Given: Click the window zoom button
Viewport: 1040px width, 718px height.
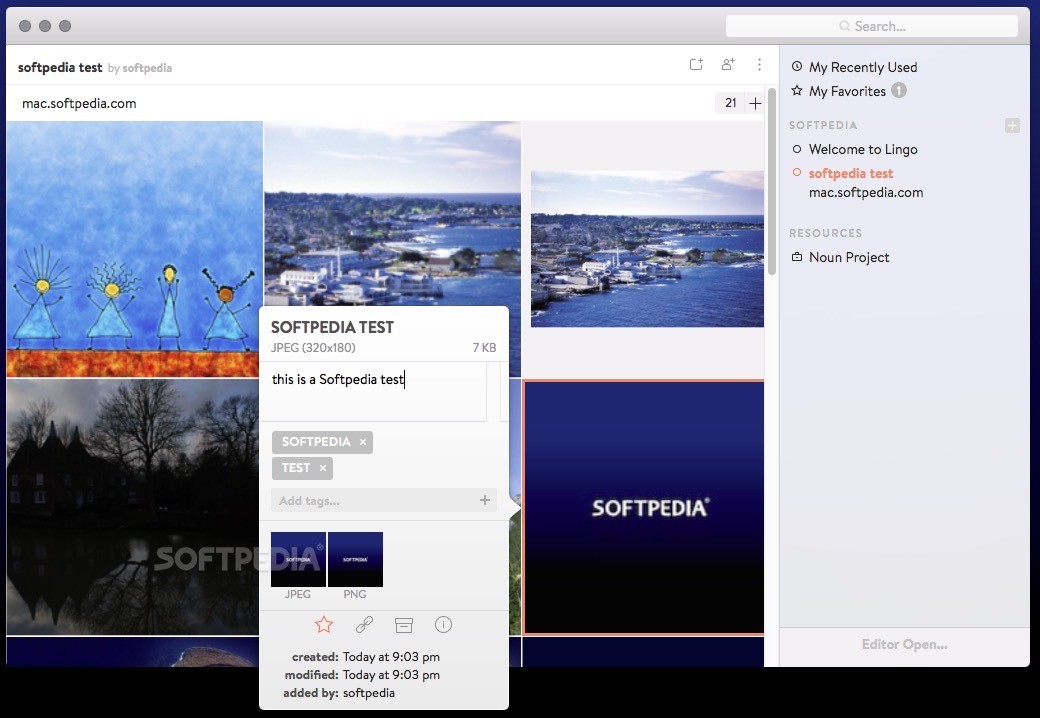Looking at the screenshot, I should point(65,26).
